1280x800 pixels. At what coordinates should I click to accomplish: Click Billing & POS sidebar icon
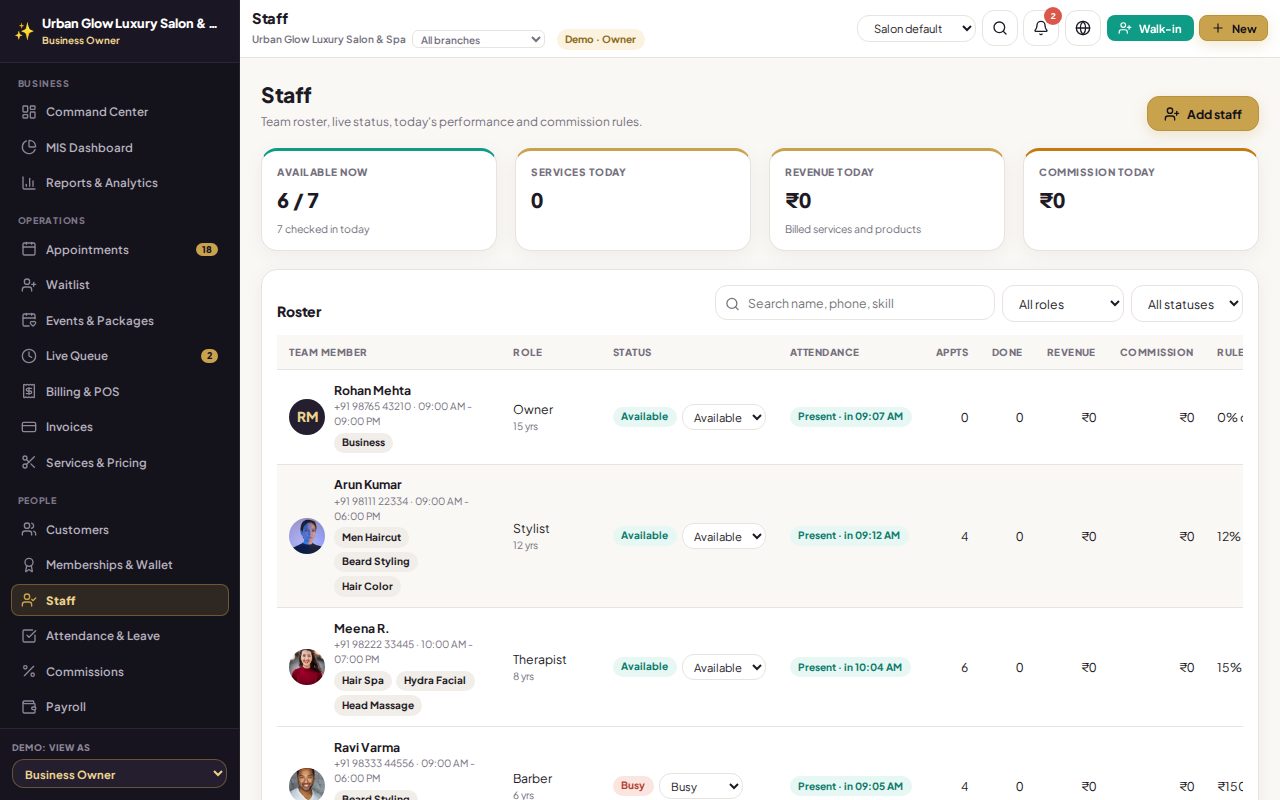(29, 392)
